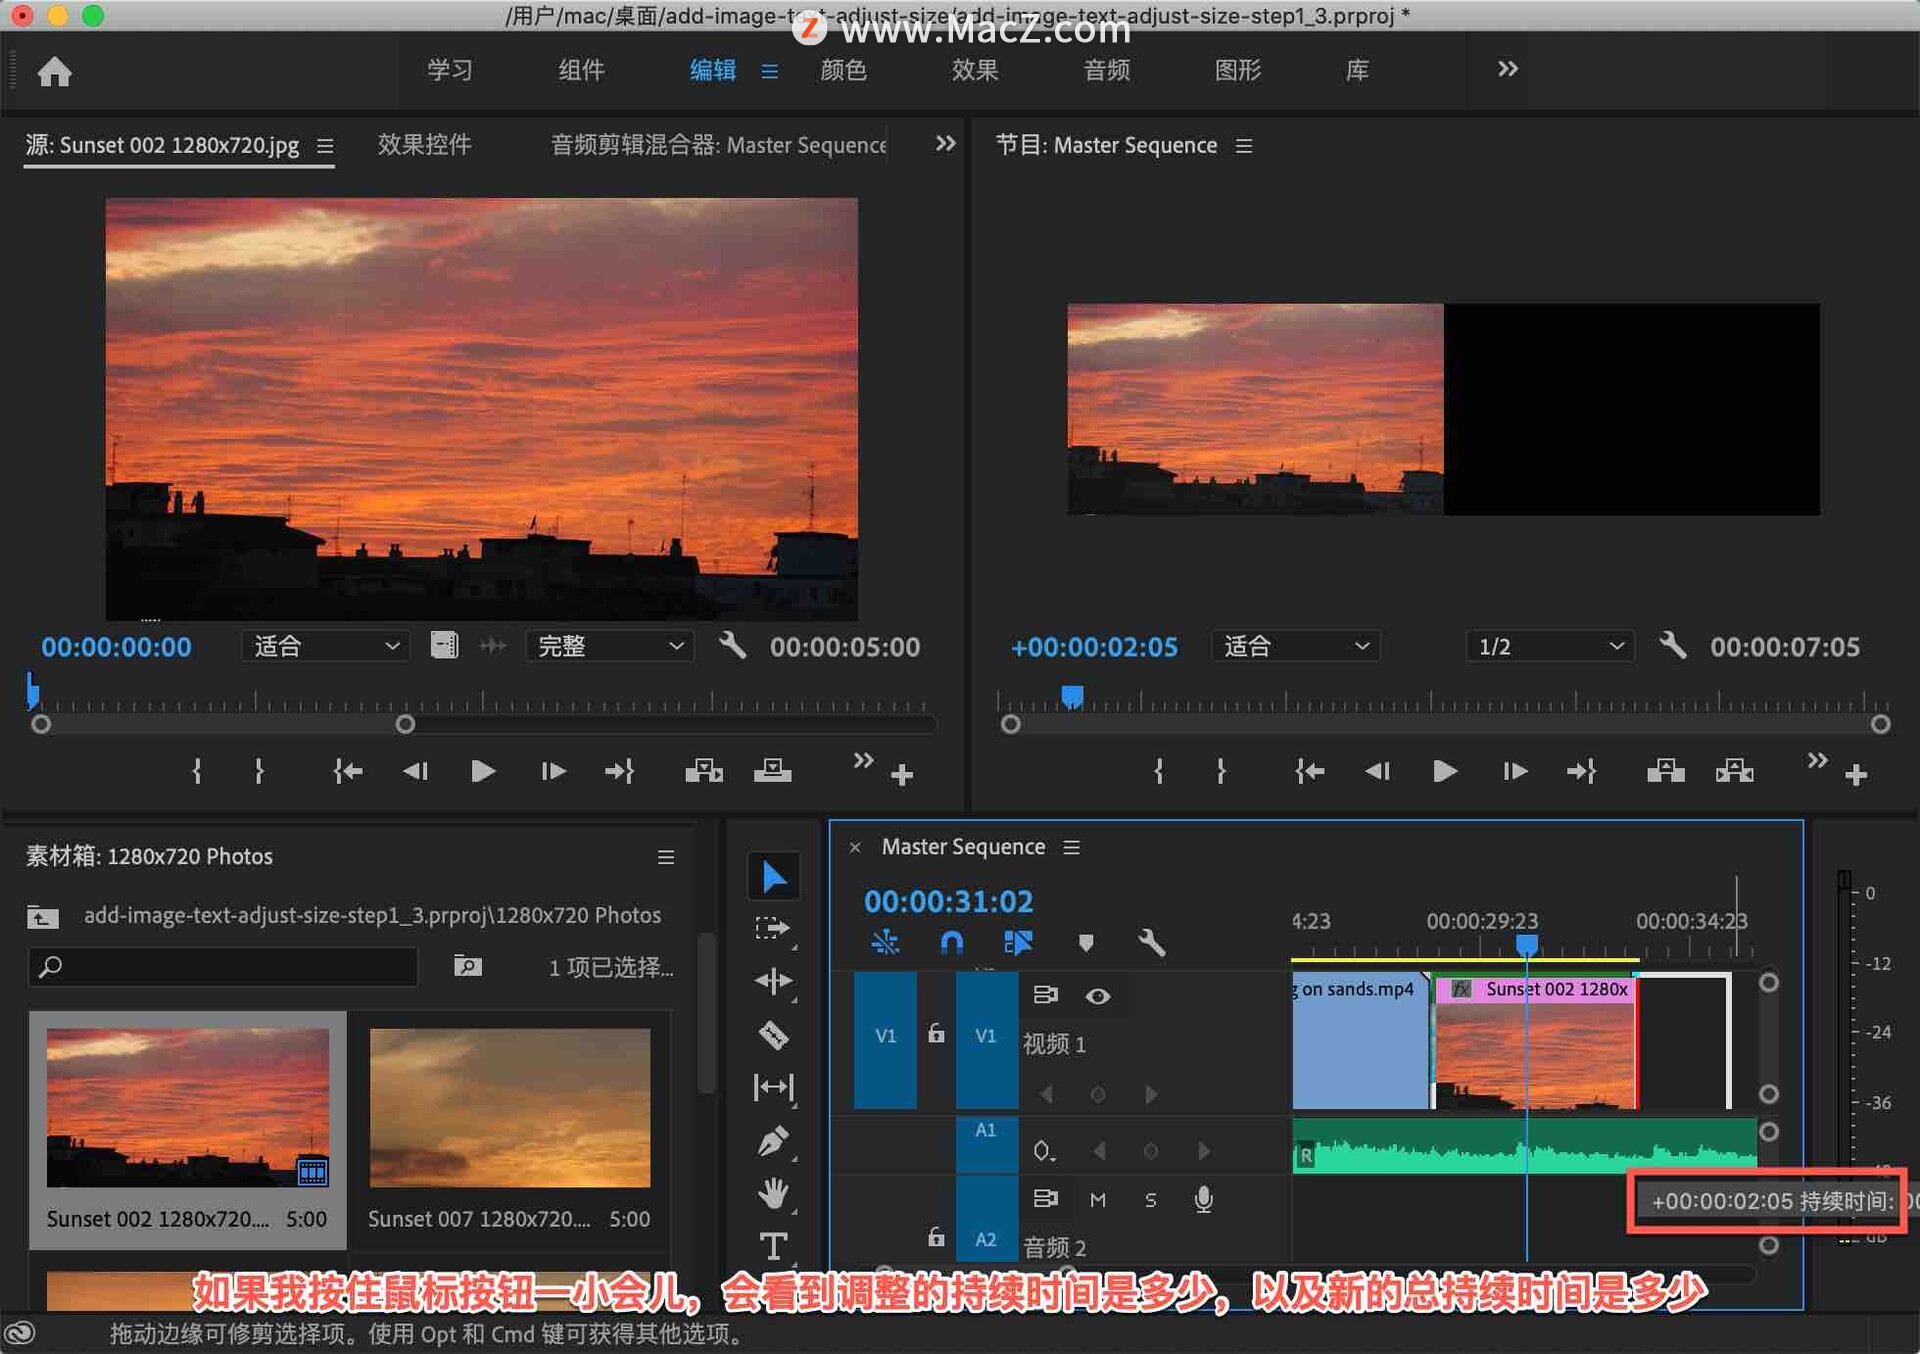
Task: Solo audio track 2
Action: click(x=1151, y=1199)
